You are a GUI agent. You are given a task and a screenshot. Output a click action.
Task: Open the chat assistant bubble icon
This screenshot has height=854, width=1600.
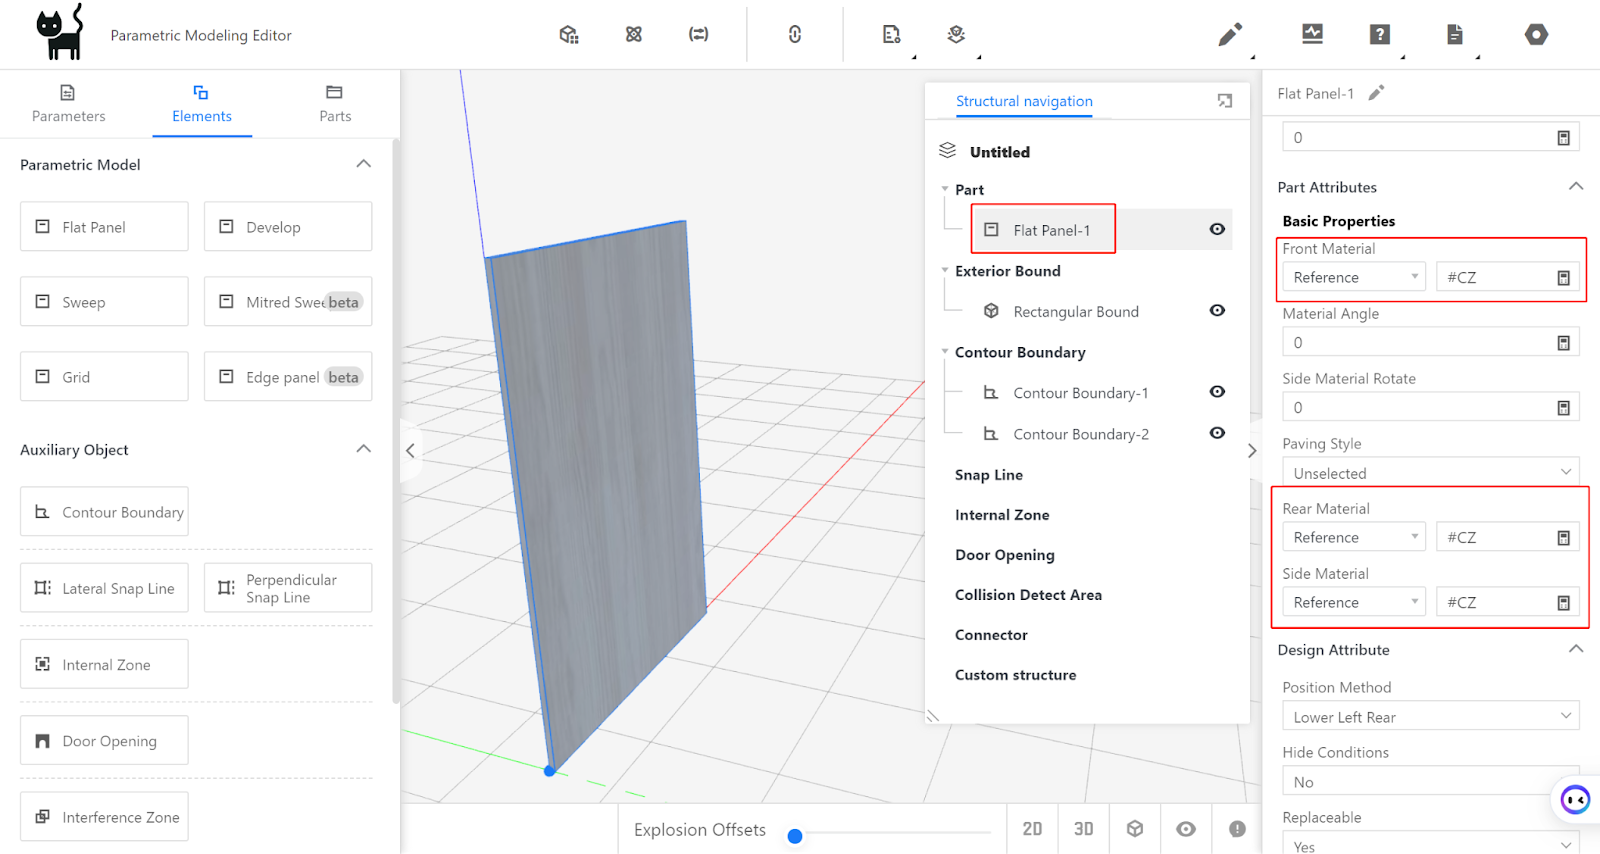(x=1575, y=799)
